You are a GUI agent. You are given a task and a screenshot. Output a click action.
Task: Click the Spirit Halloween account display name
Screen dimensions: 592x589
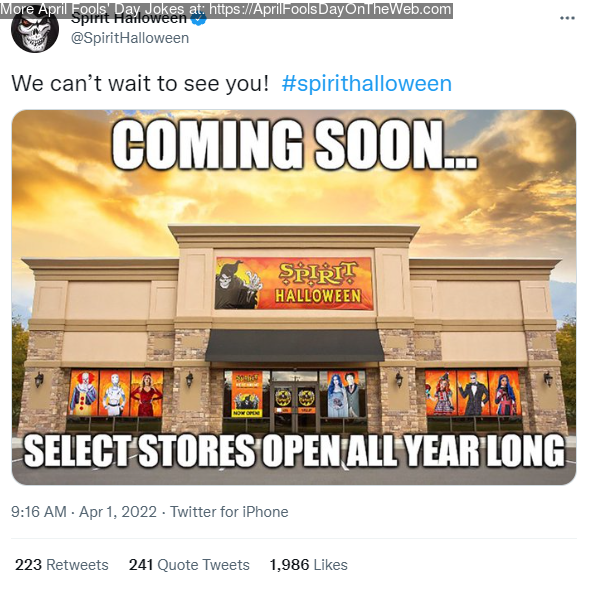coord(129,19)
